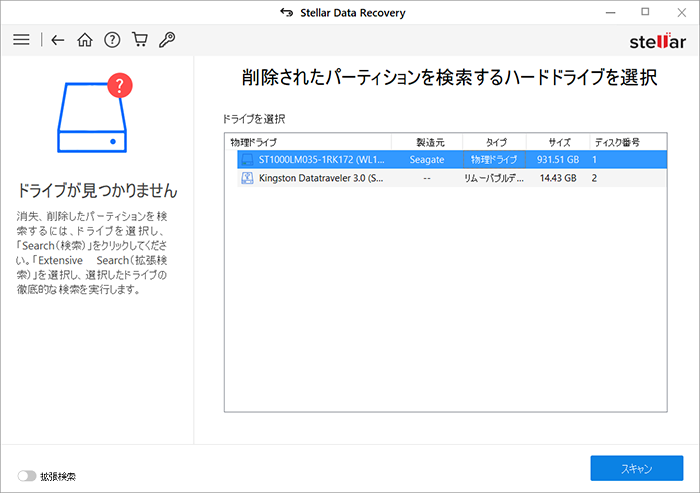Click the リムーバブルデ... type cell
Viewport: 700px width, 493px height.
click(494, 178)
